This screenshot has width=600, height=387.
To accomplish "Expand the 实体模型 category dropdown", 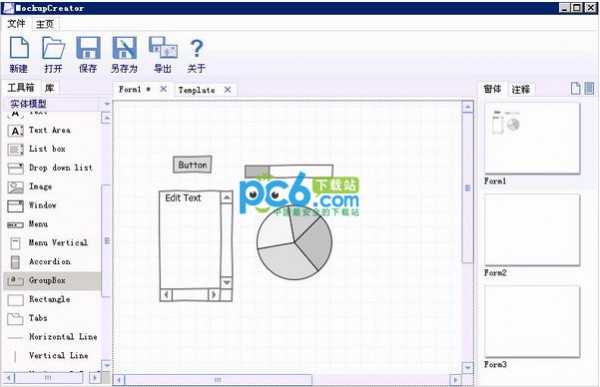I will 107,104.
